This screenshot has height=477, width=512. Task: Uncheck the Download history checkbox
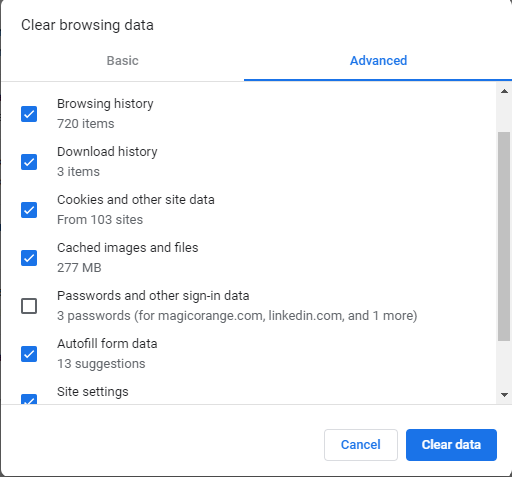(x=29, y=162)
